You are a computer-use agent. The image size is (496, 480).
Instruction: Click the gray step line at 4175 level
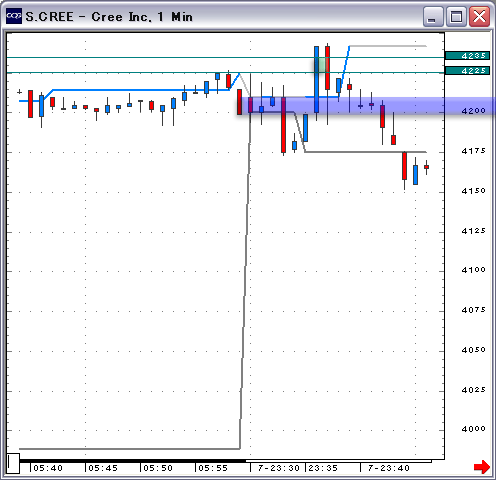(366, 152)
